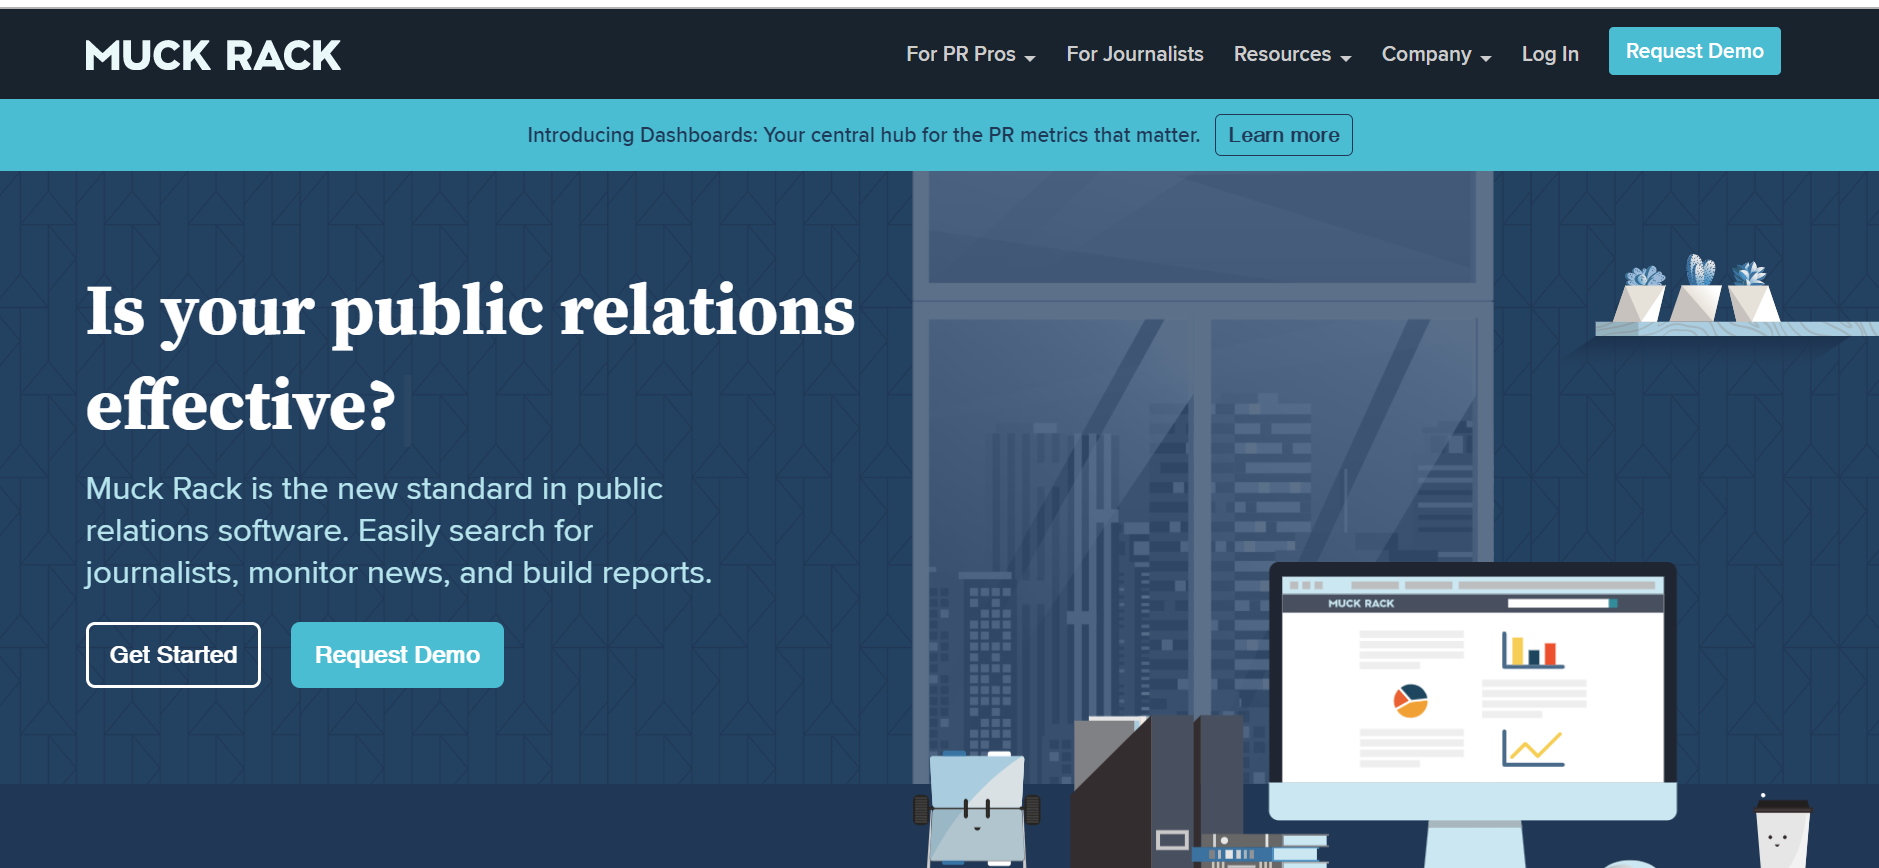Image resolution: width=1879 pixels, height=868 pixels.
Task: Click the Get Started button
Action: (x=173, y=655)
